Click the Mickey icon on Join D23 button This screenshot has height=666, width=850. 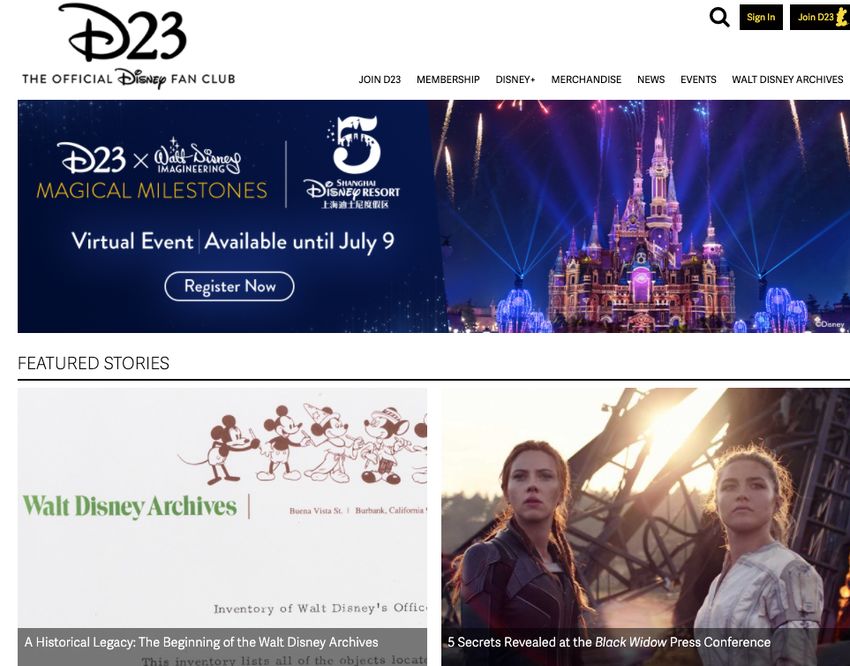click(x=842, y=17)
